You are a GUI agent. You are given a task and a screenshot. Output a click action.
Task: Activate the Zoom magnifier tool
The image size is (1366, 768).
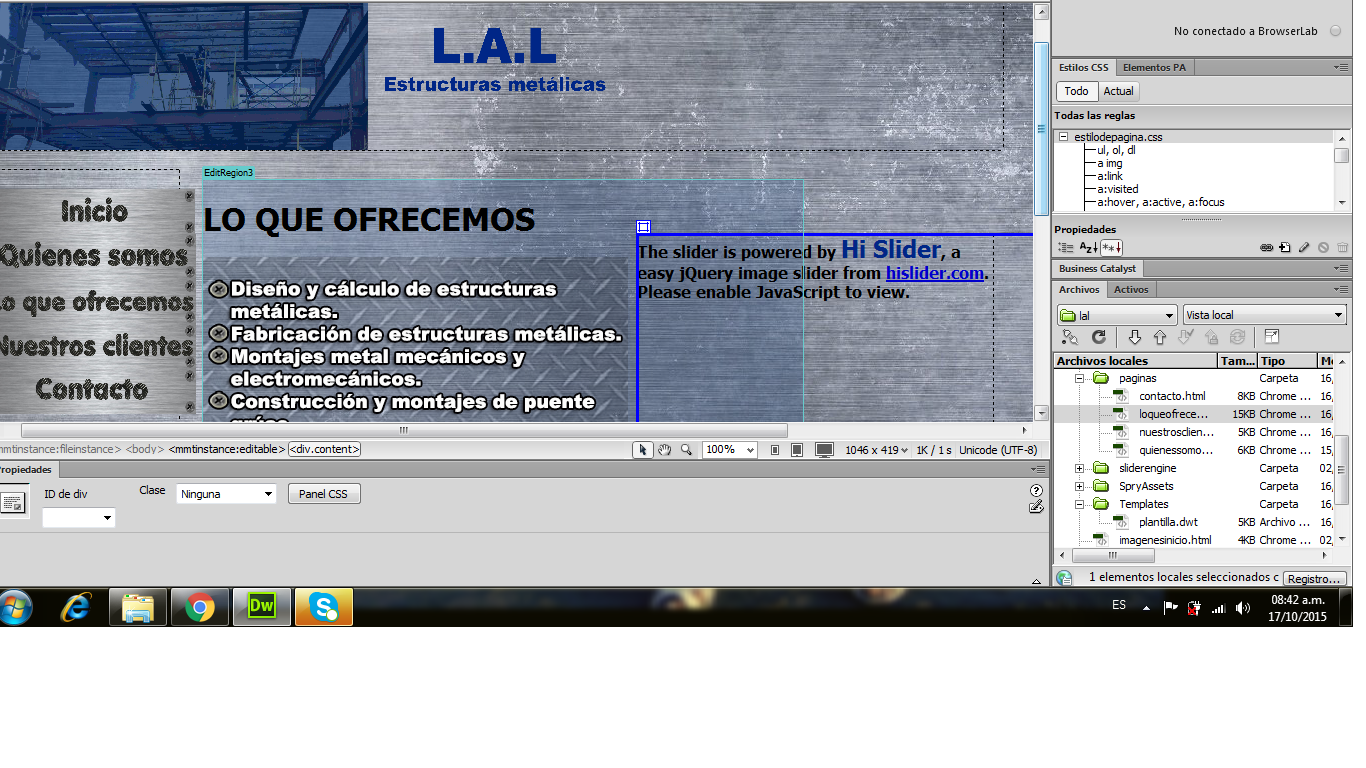point(686,450)
